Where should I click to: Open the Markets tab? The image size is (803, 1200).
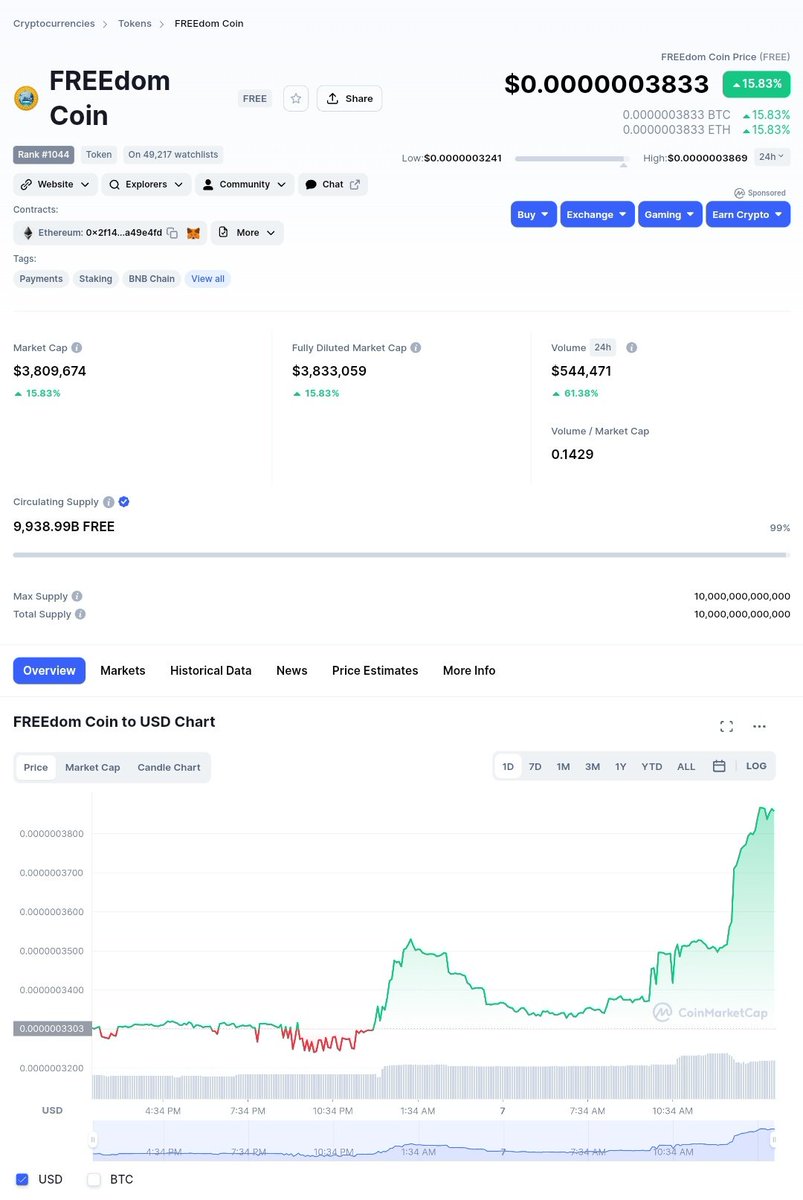[123, 670]
